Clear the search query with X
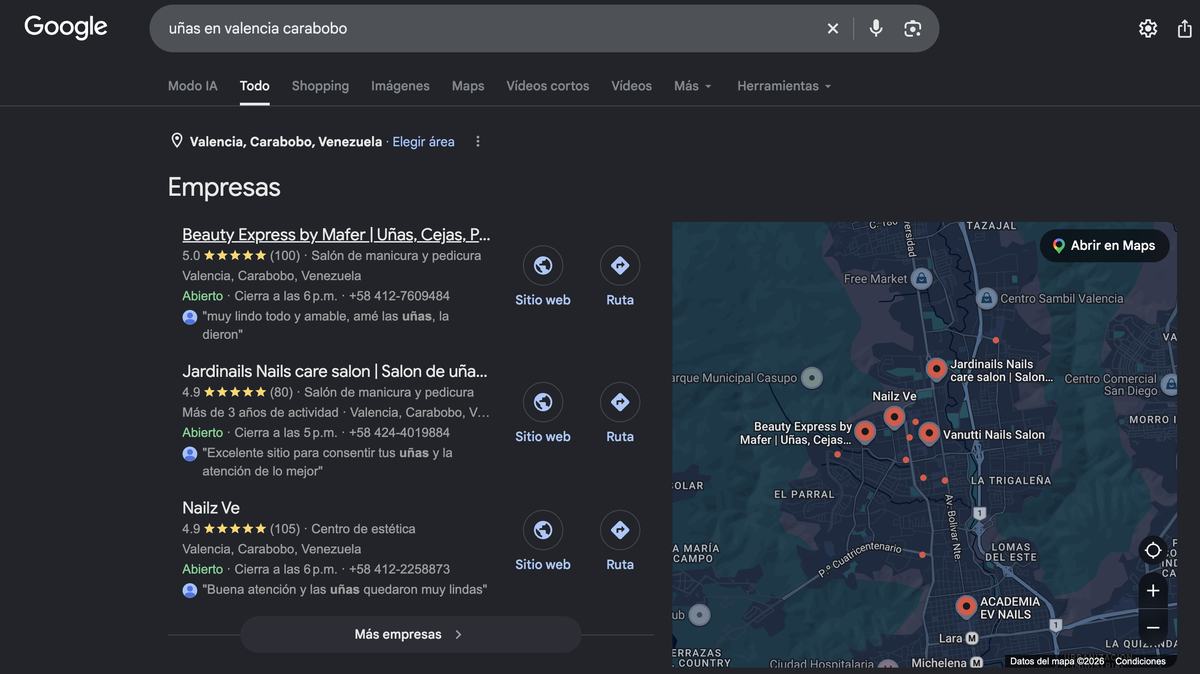 (x=832, y=29)
